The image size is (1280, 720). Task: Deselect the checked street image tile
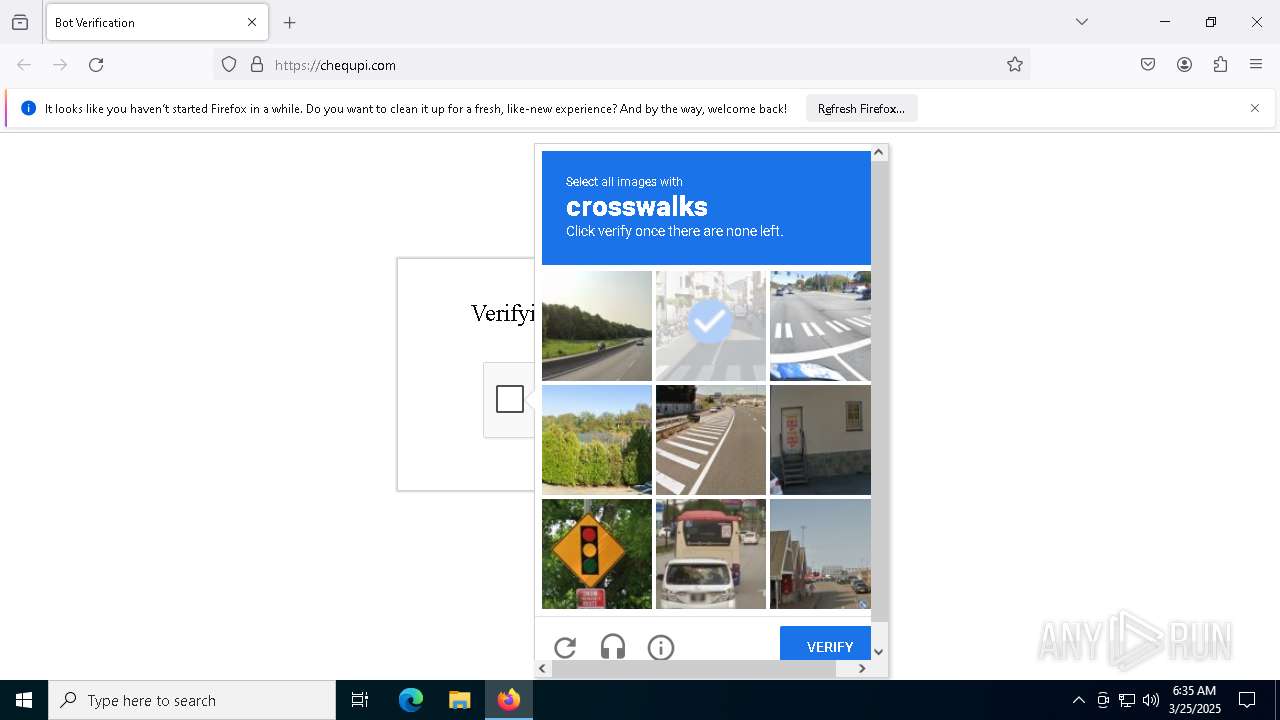click(711, 326)
